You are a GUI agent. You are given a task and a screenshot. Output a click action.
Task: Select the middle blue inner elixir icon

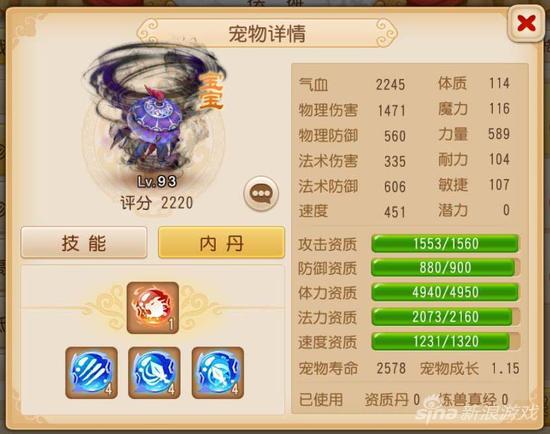tap(154, 373)
